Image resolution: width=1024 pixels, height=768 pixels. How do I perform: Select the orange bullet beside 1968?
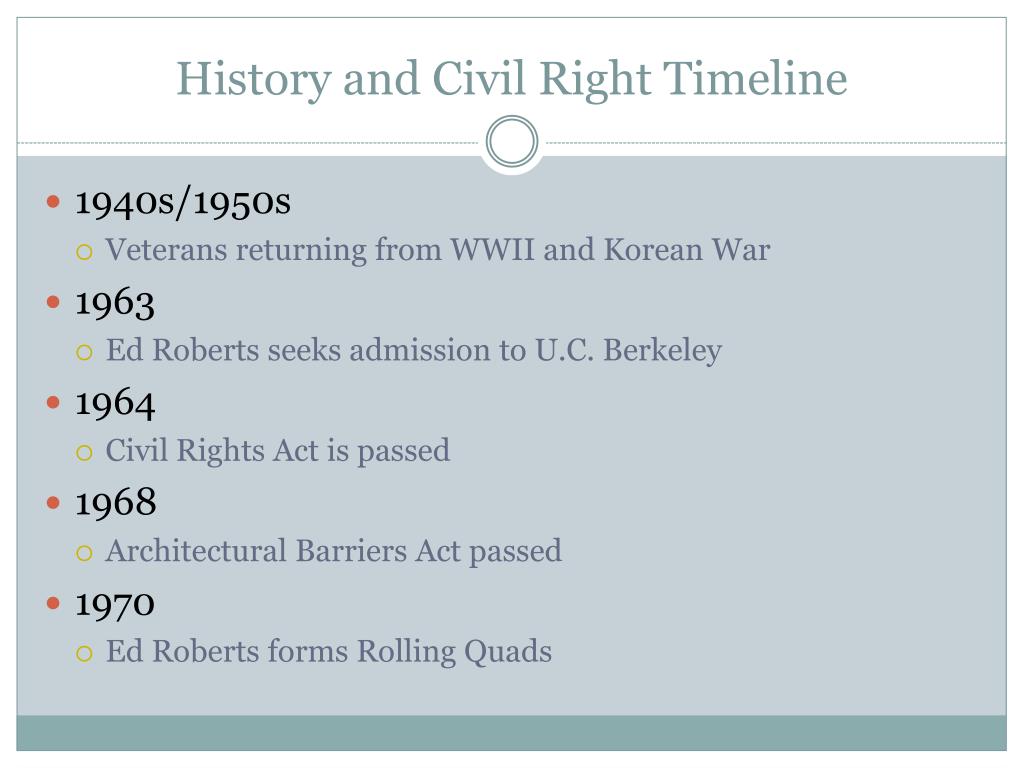coord(54,502)
